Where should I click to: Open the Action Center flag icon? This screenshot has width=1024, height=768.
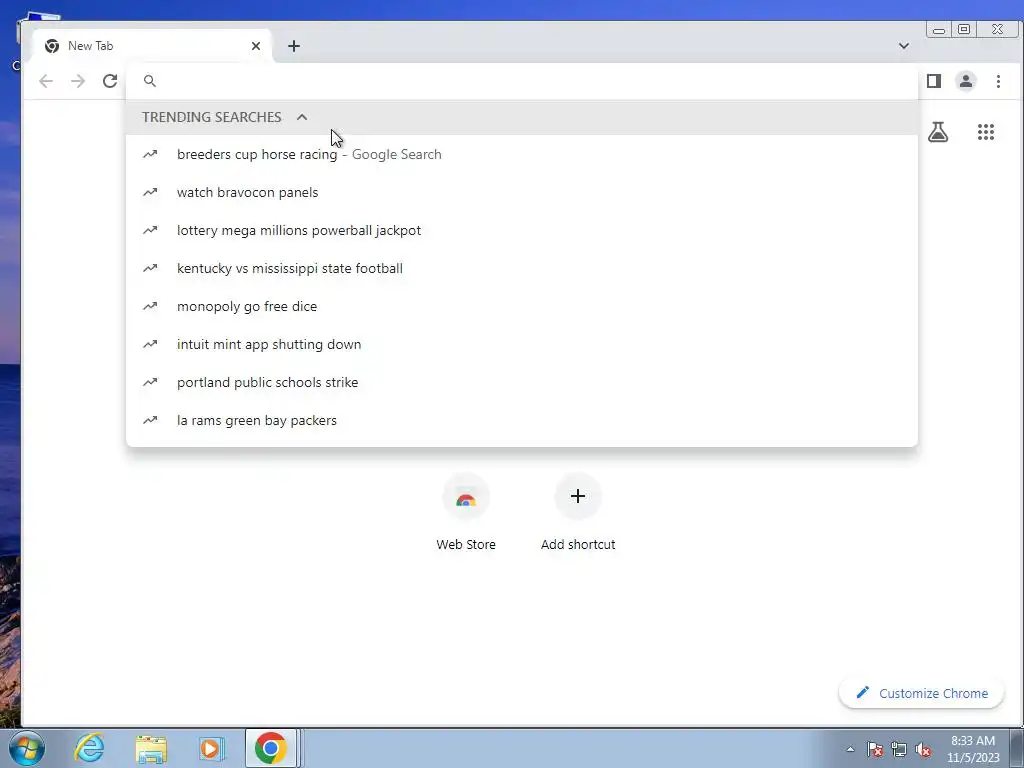pyautogui.click(x=875, y=749)
